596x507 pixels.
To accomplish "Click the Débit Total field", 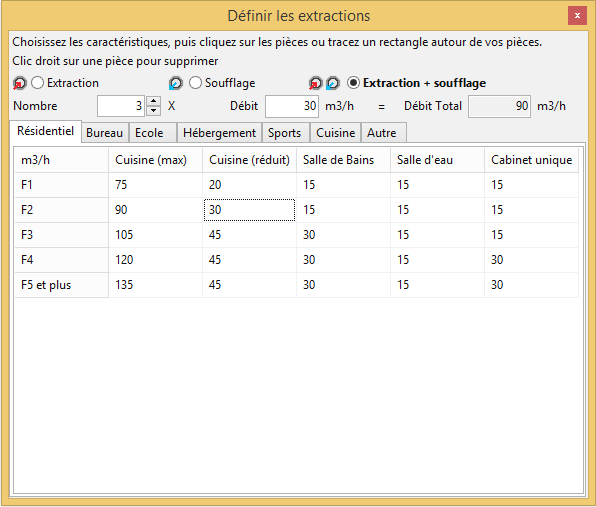I will coord(499,106).
